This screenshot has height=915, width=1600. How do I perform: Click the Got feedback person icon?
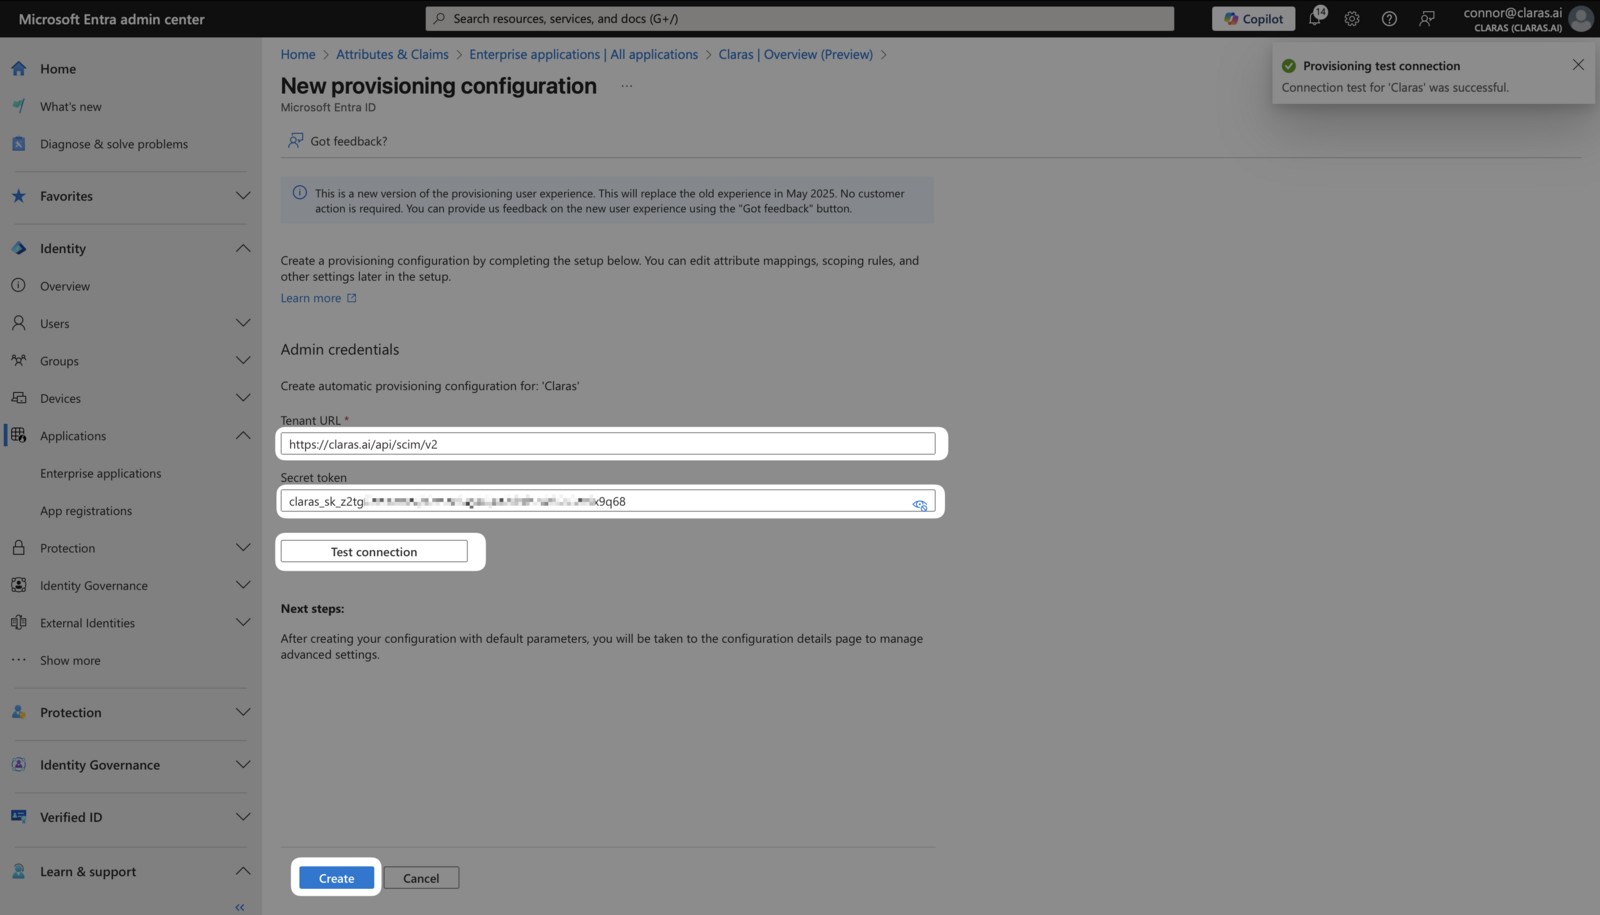click(x=296, y=140)
